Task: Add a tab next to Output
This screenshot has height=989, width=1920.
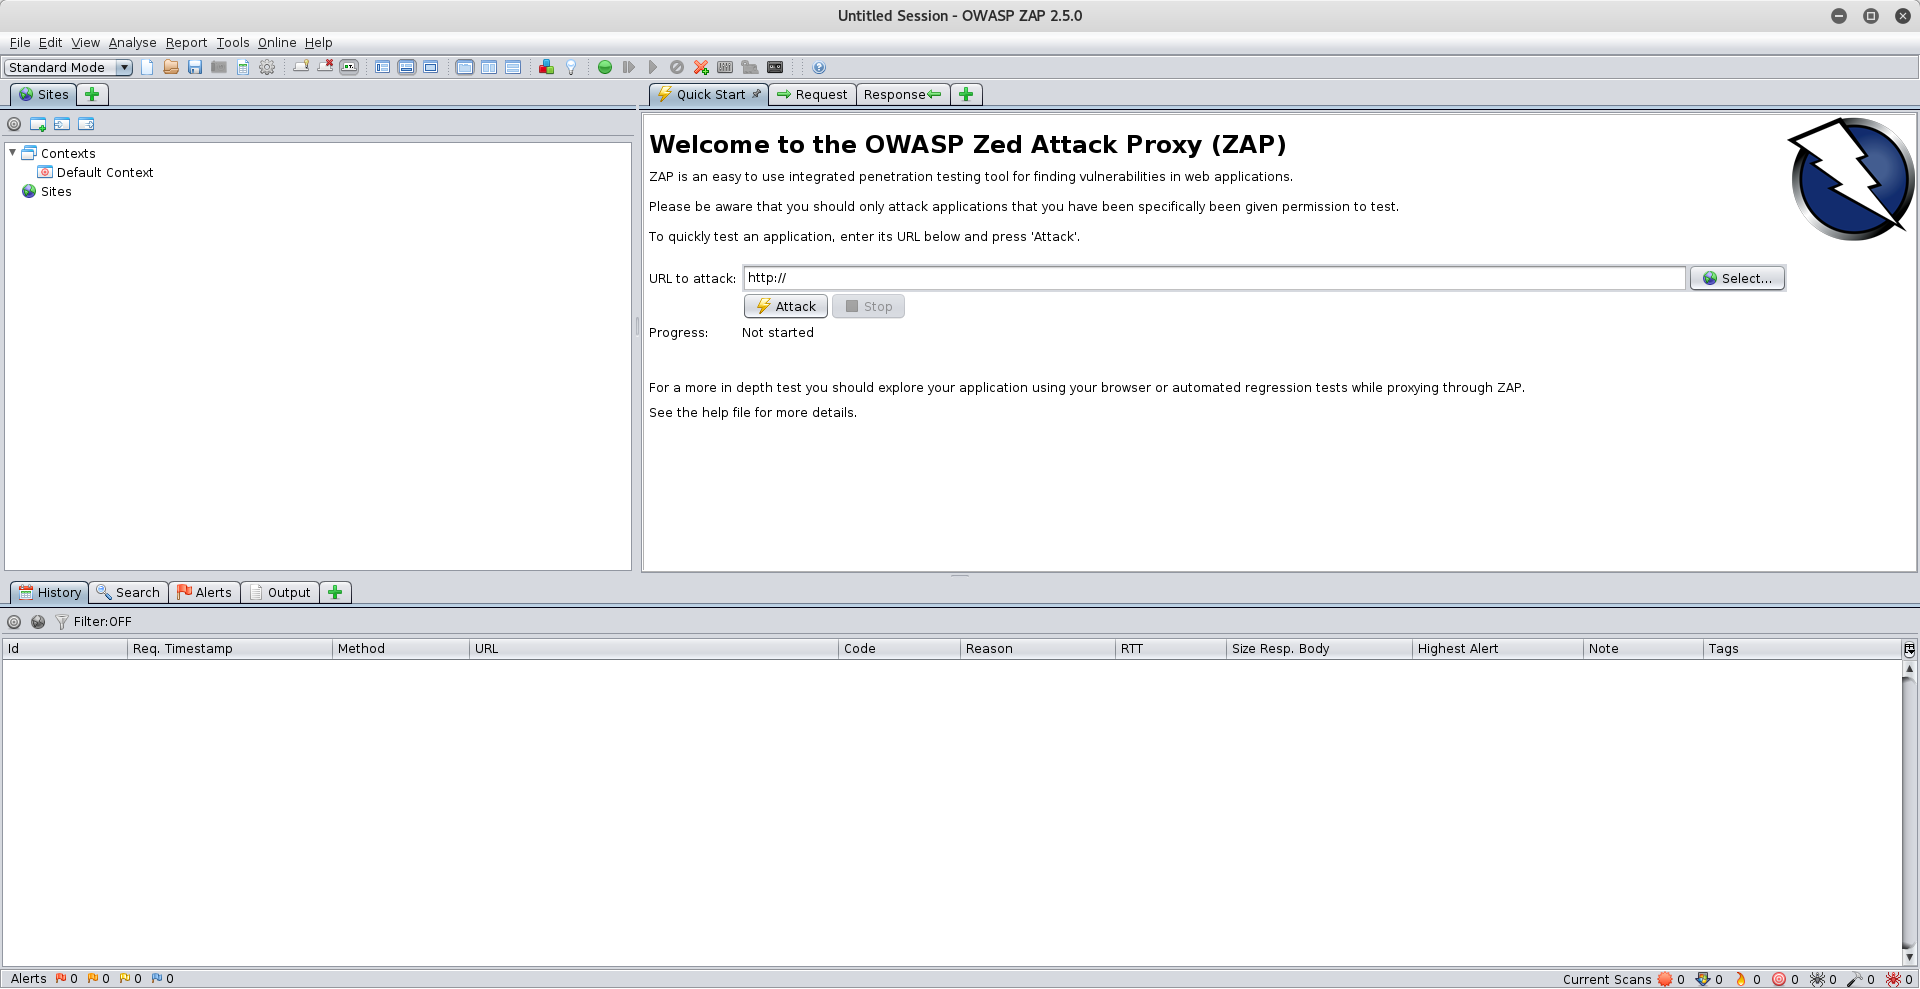Action: tap(335, 592)
